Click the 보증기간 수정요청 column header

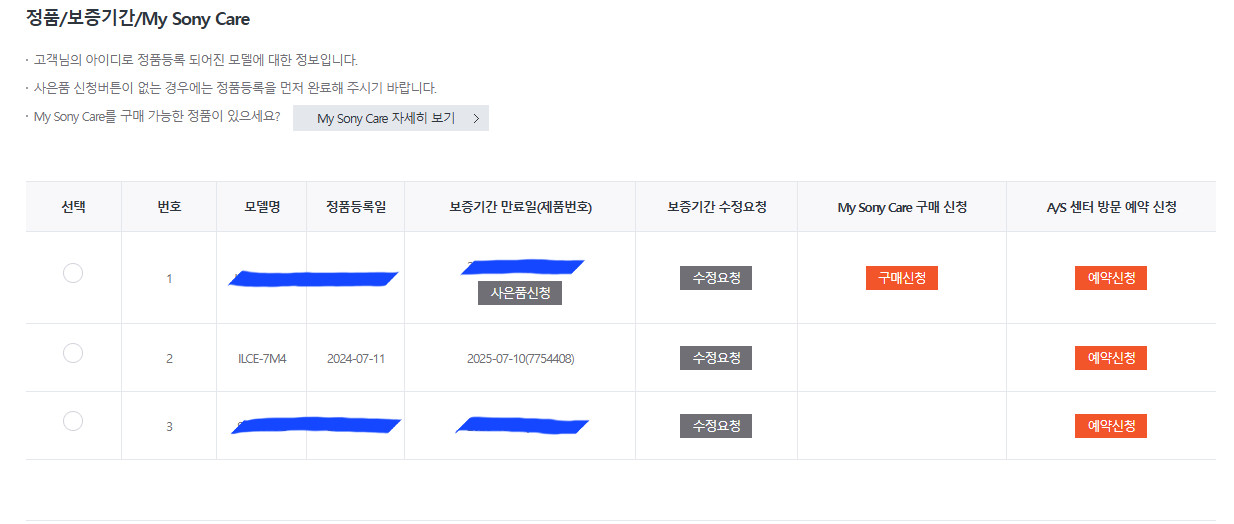click(717, 207)
